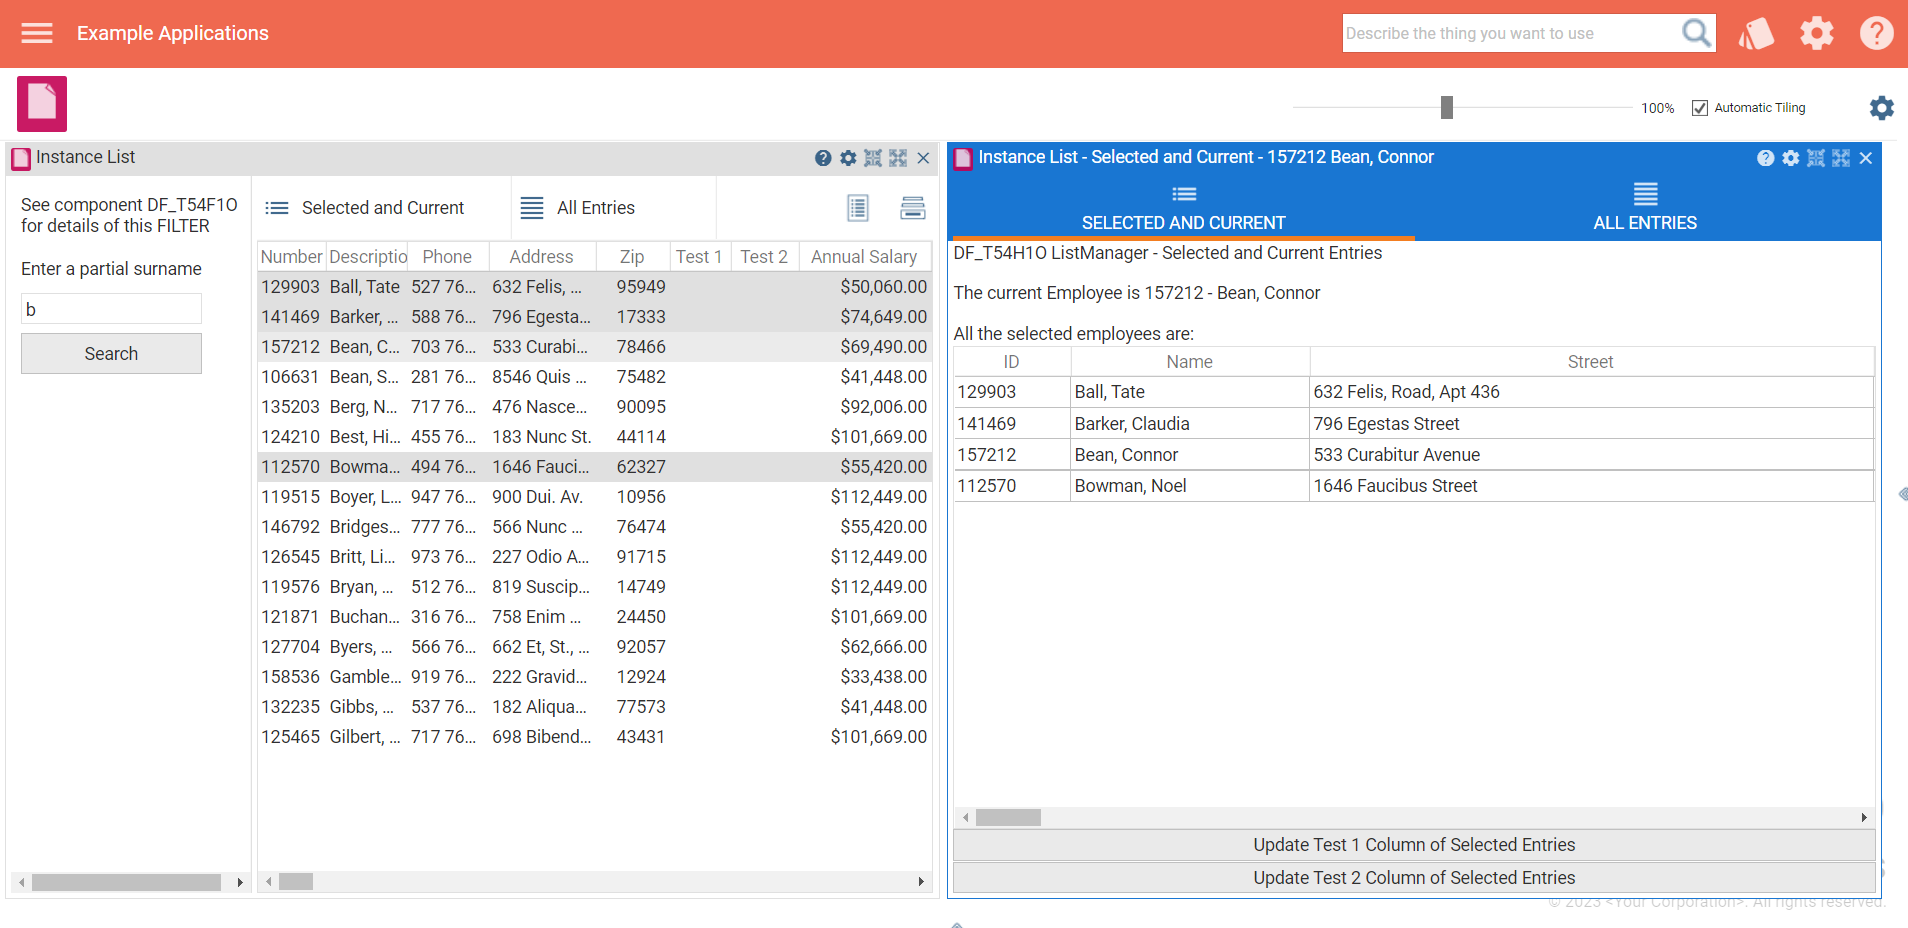This screenshot has width=1908, height=928.
Task: Switch to the ALL ENTRIES tab
Action: pyautogui.click(x=1644, y=207)
